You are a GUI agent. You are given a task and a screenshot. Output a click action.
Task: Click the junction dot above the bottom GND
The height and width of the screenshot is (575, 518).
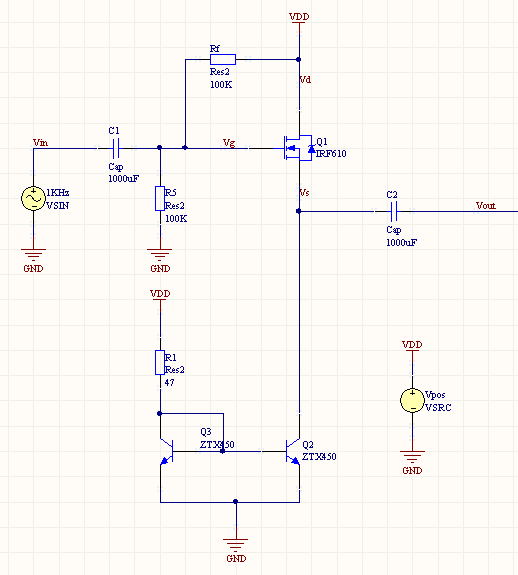(x=236, y=502)
